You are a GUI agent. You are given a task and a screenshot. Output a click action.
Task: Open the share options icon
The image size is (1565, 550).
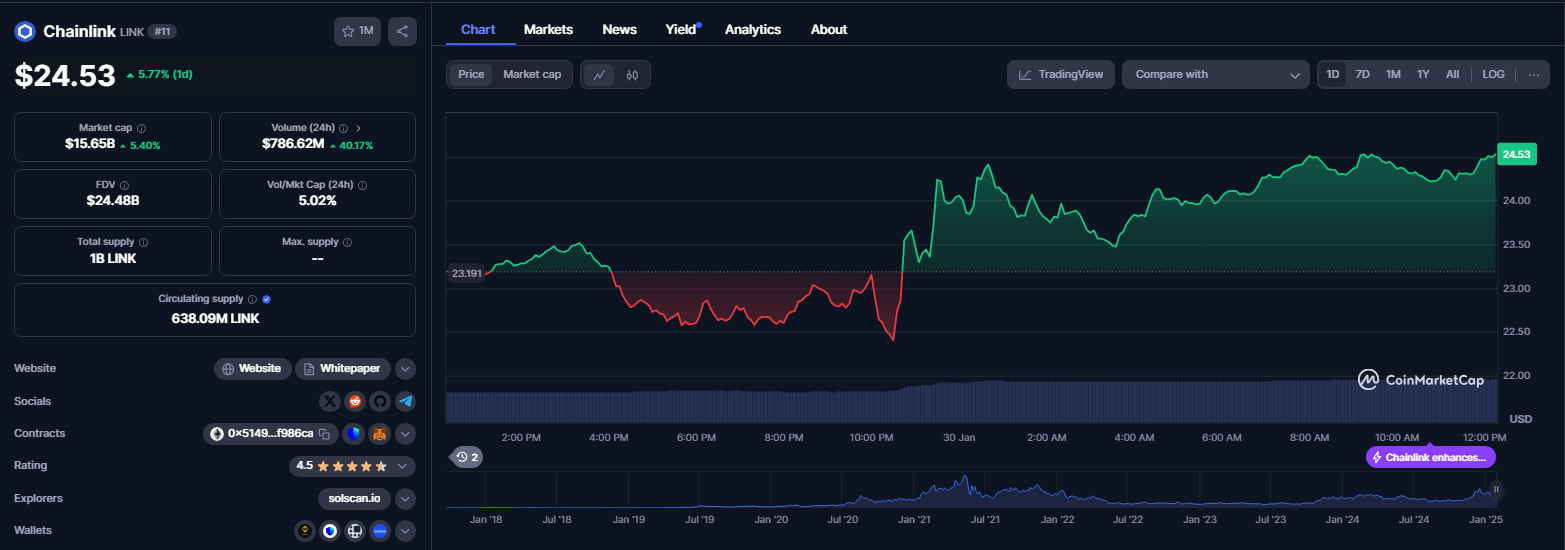[x=402, y=31]
